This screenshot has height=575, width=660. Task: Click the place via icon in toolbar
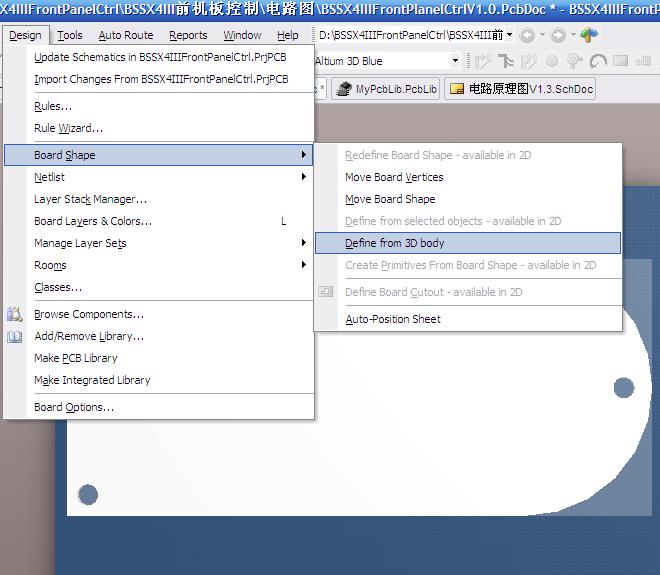[x=550, y=61]
